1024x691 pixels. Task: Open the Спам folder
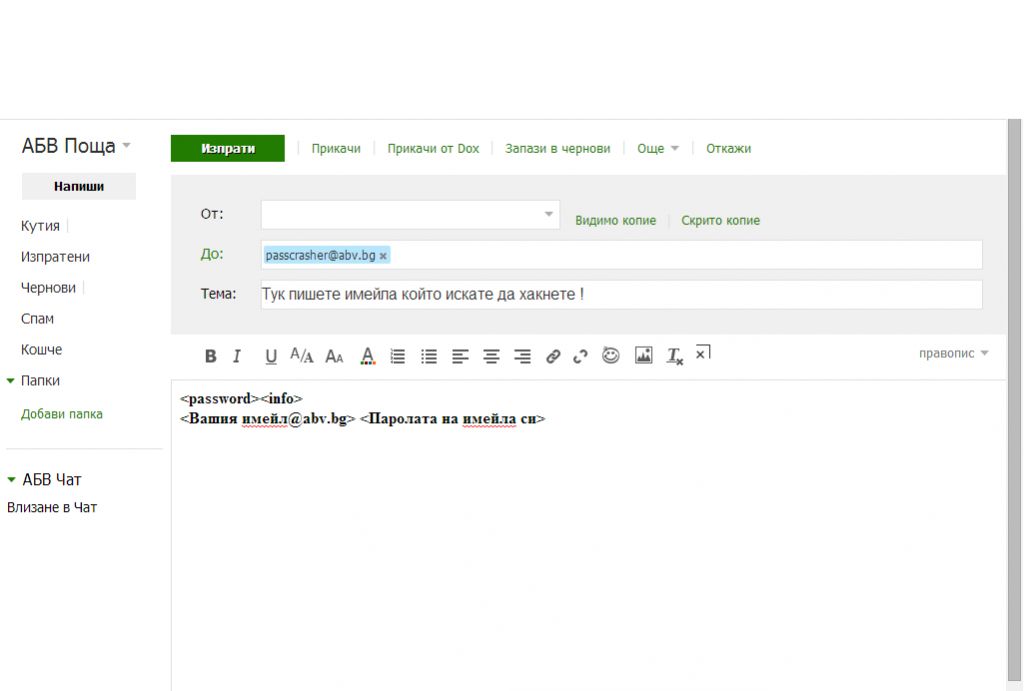[37, 319]
